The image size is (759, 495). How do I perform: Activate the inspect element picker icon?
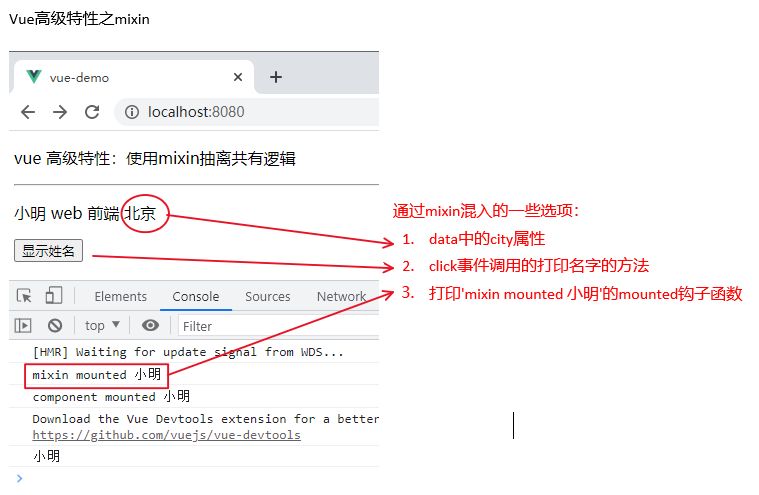coord(24,296)
